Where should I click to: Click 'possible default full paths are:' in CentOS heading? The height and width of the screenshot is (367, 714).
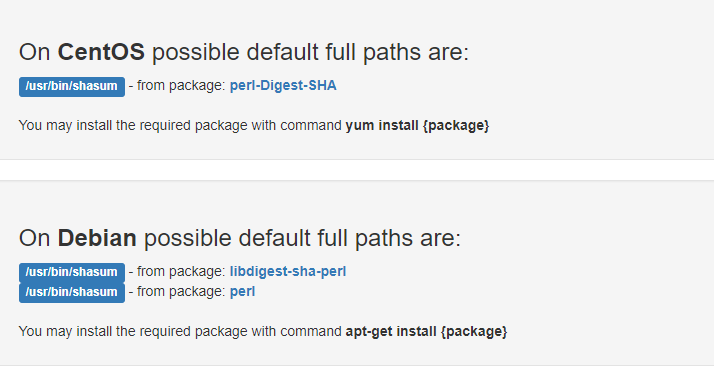coord(310,52)
